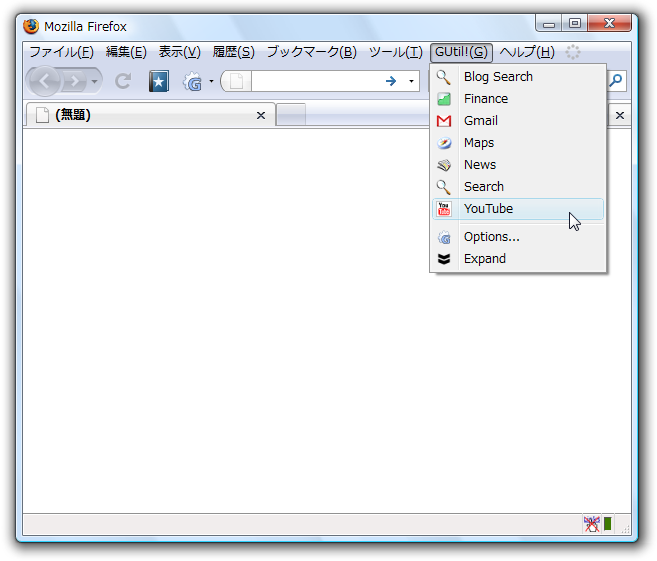
Task: Open the 履歴(S) menu
Action: [x=233, y=52]
